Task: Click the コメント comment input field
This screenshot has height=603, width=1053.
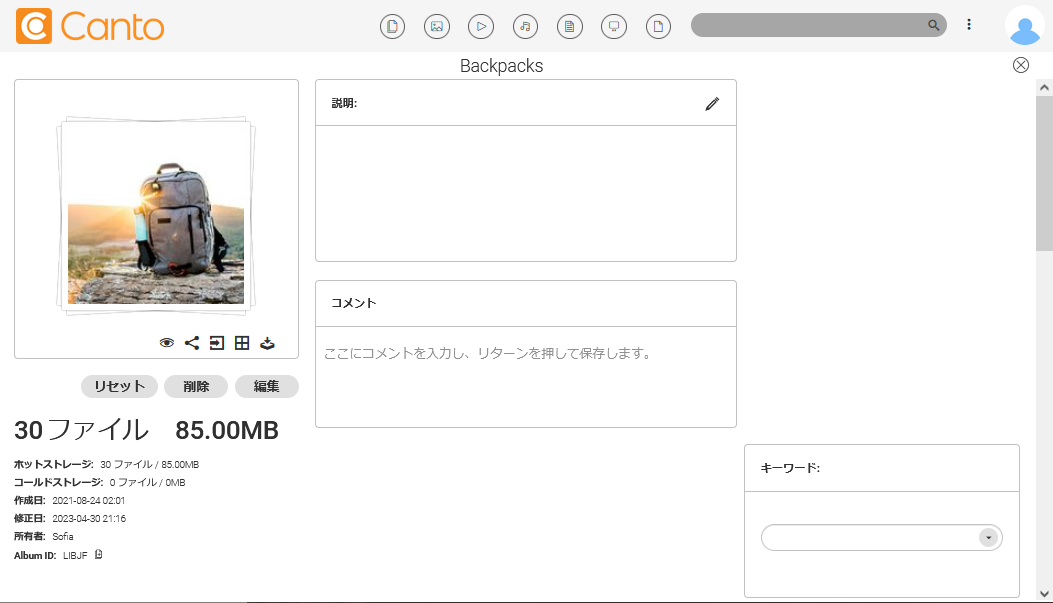Action: click(x=525, y=354)
